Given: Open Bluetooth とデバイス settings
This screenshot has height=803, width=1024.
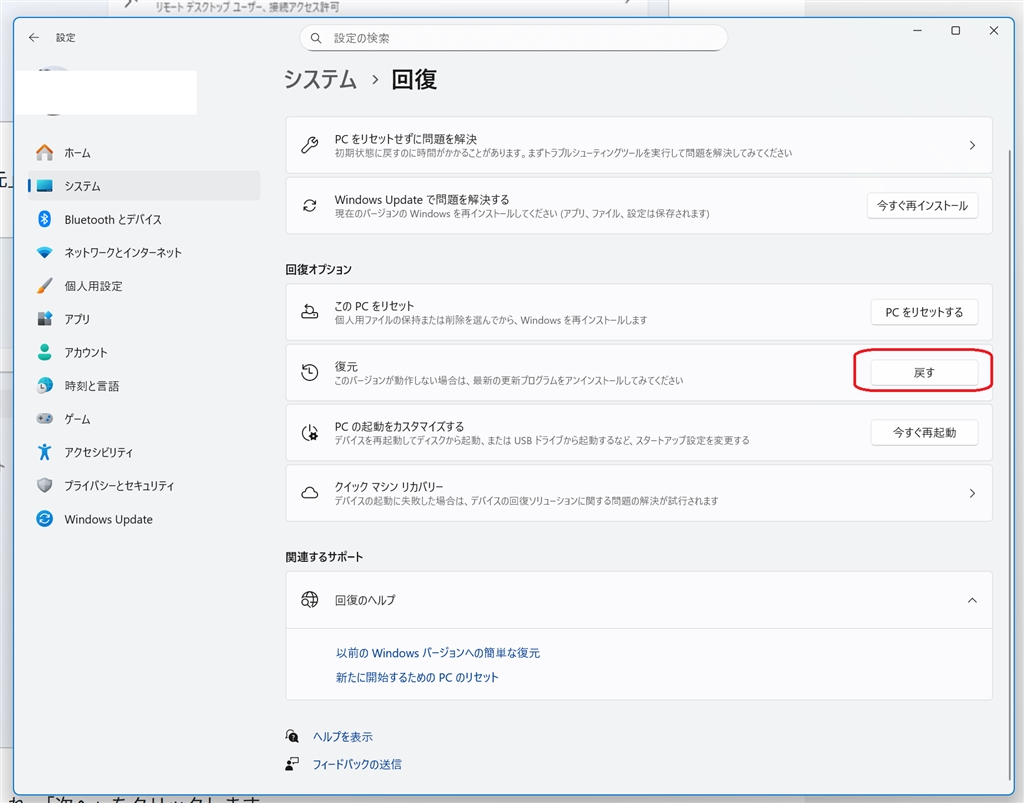Looking at the screenshot, I should tap(144, 219).
